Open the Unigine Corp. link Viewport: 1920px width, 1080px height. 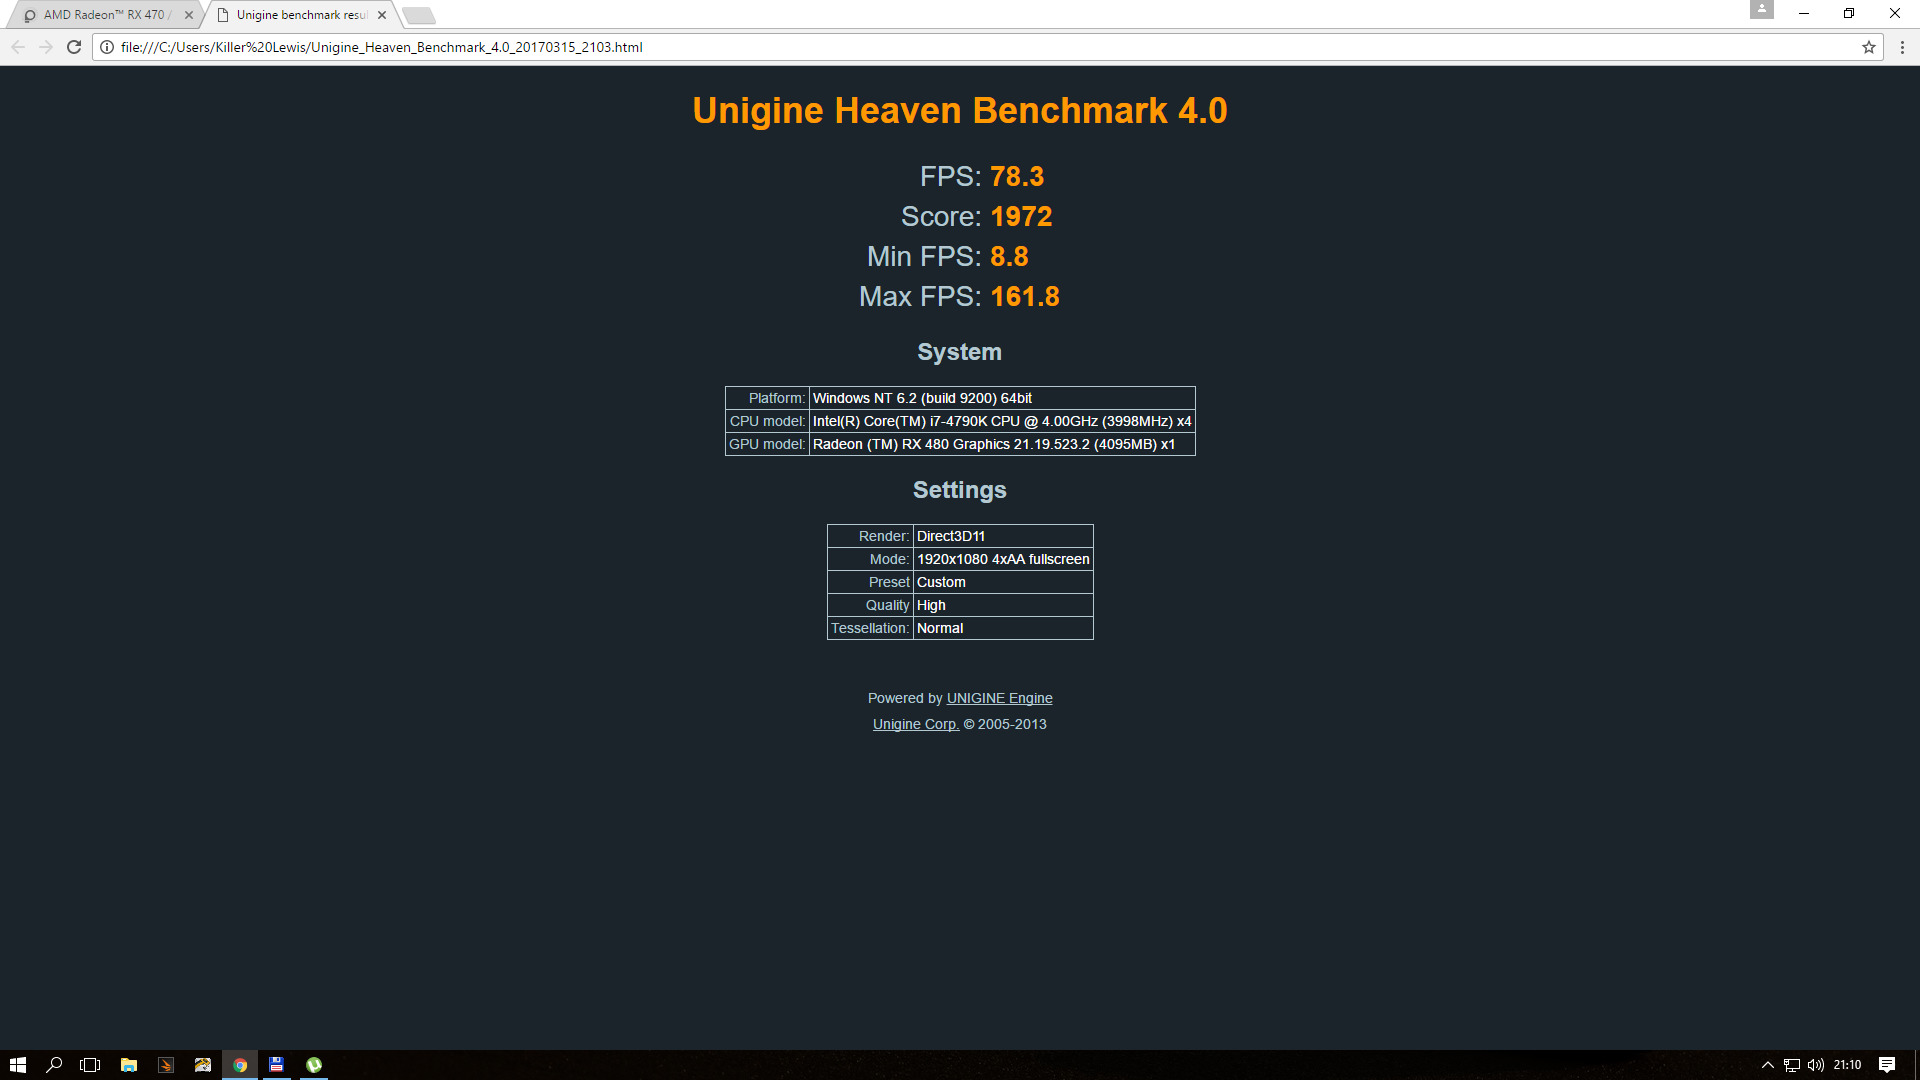(916, 724)
